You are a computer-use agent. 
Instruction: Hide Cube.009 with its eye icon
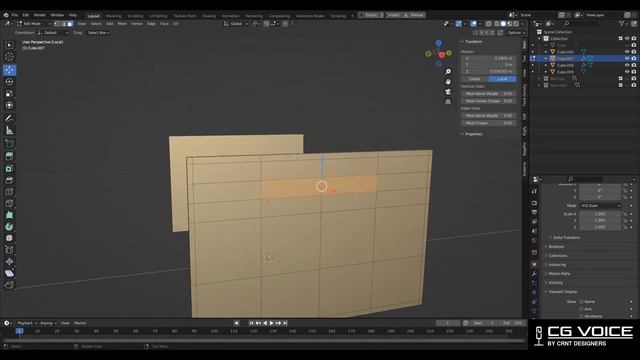click(x=627, y=72)
